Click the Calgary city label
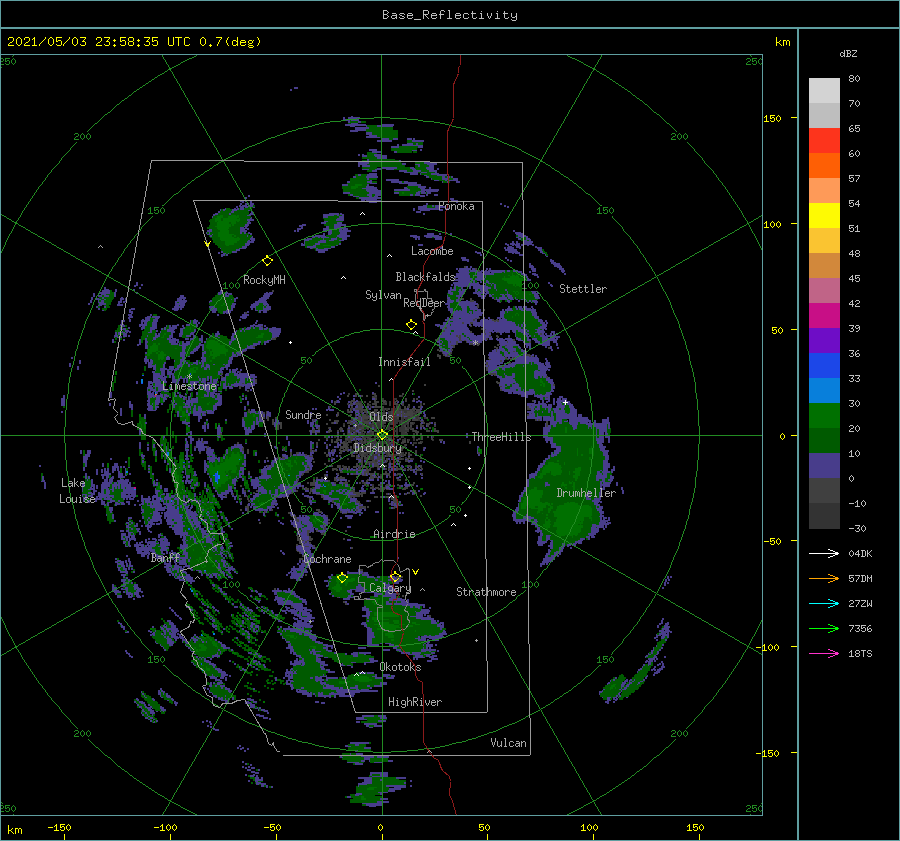This screenshot has height=841, width=900. 390,588
